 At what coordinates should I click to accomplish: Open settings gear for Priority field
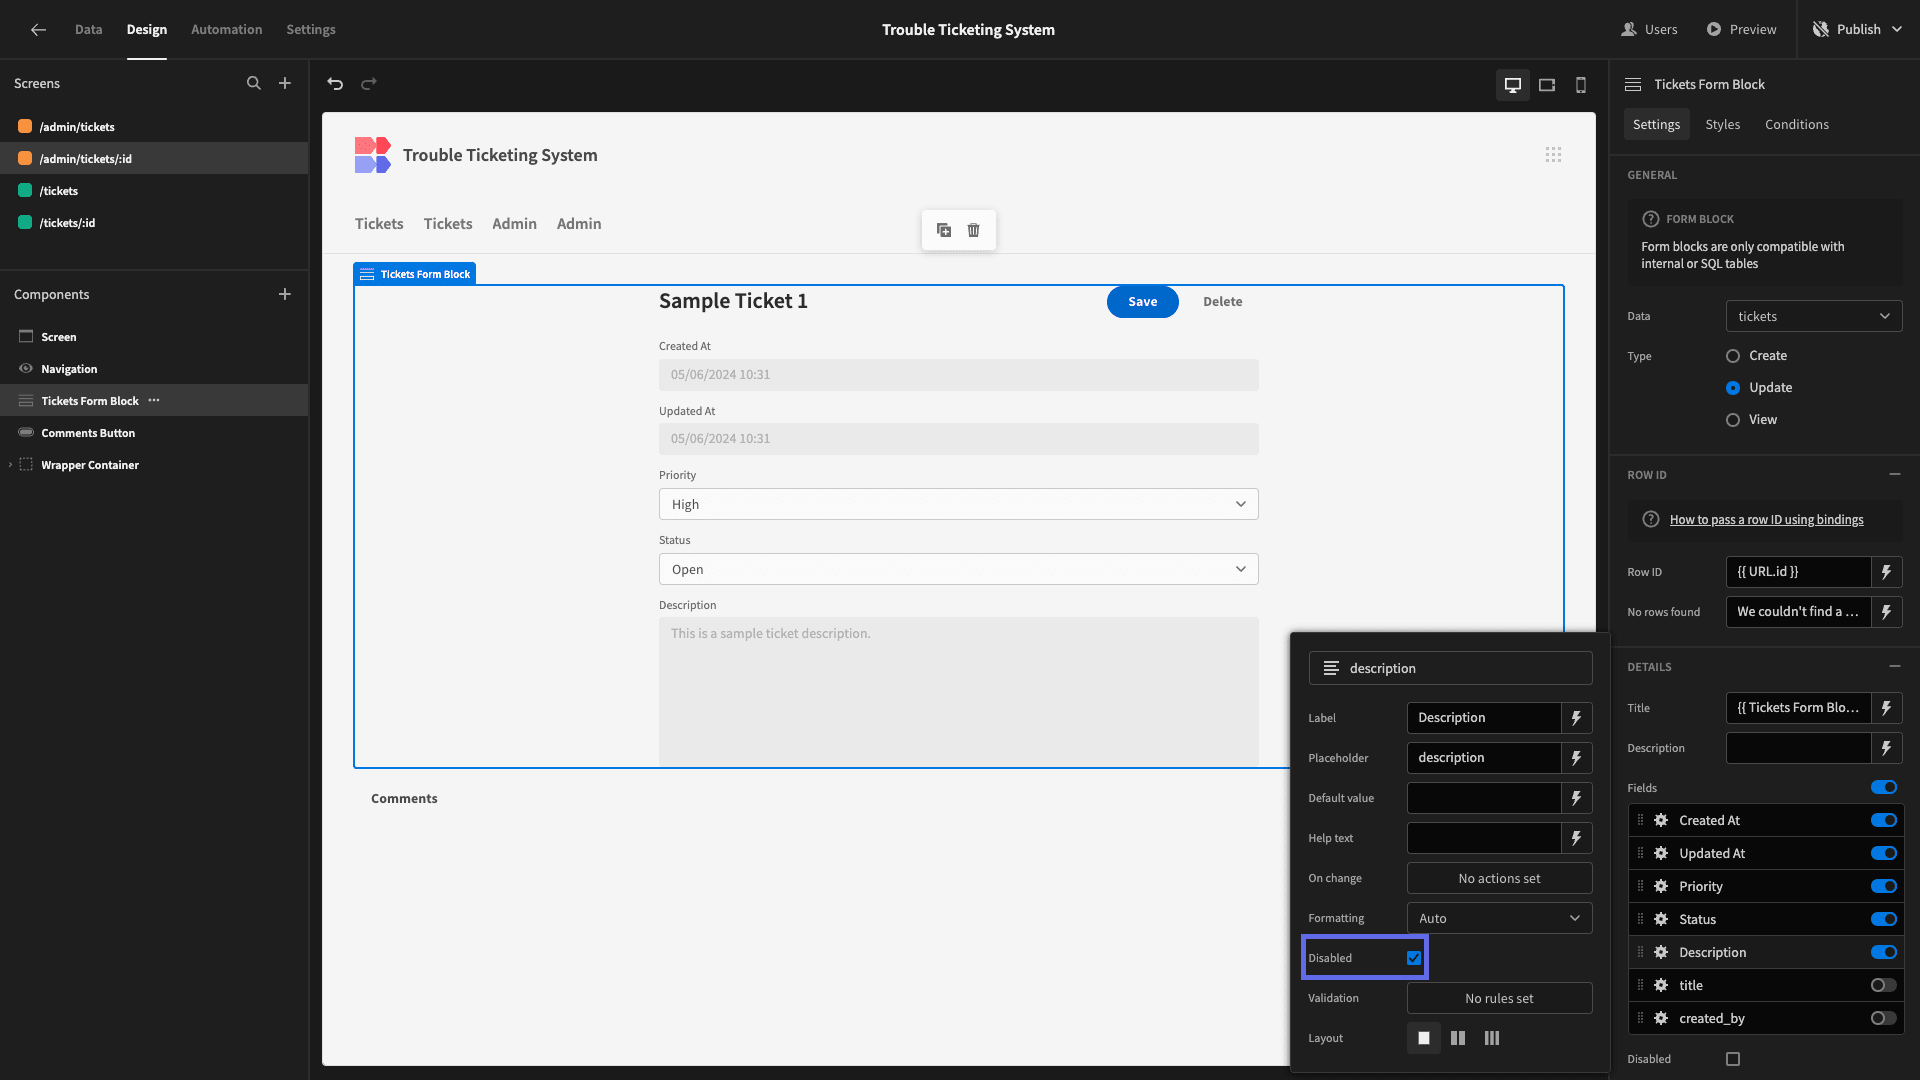click(x=1661, y=886)
